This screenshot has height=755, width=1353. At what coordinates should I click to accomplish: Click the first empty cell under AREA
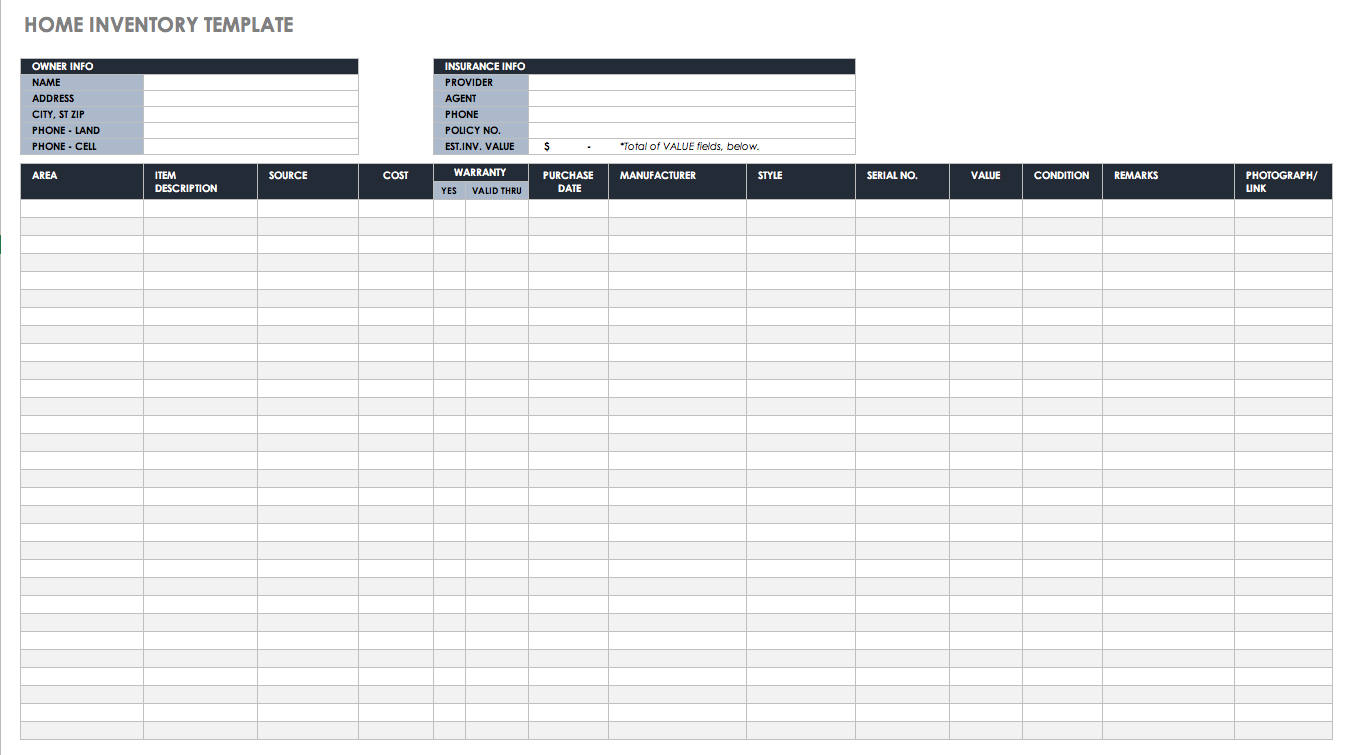pyautogui.click(x=81, y=208)
